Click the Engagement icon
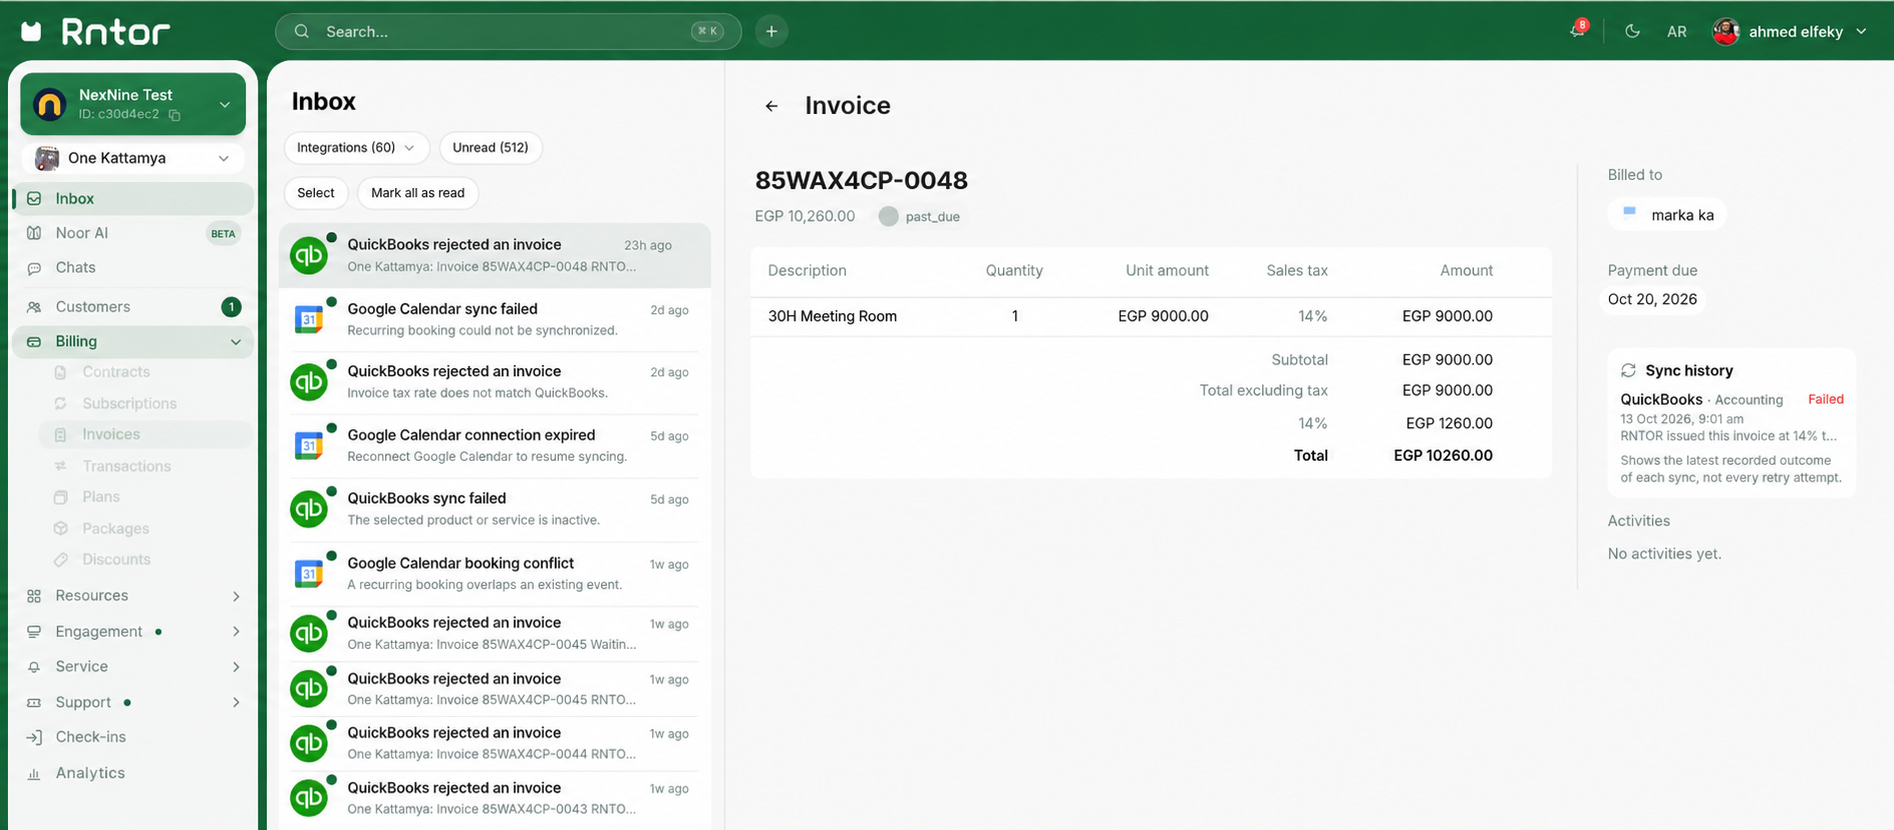 (x=34, y=632)
